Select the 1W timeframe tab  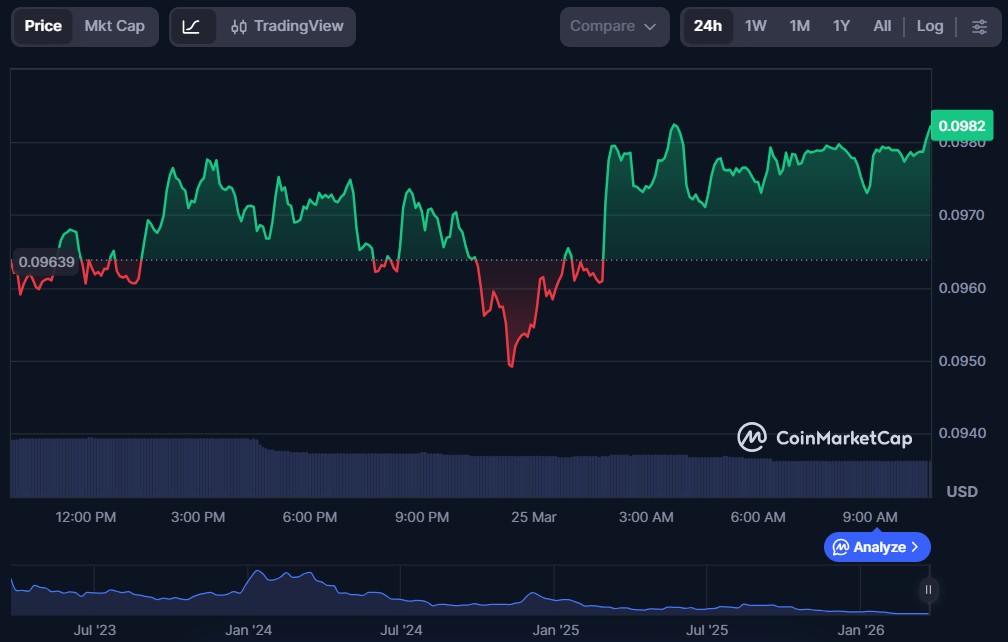pyautogui.click(x=756, y=27)
